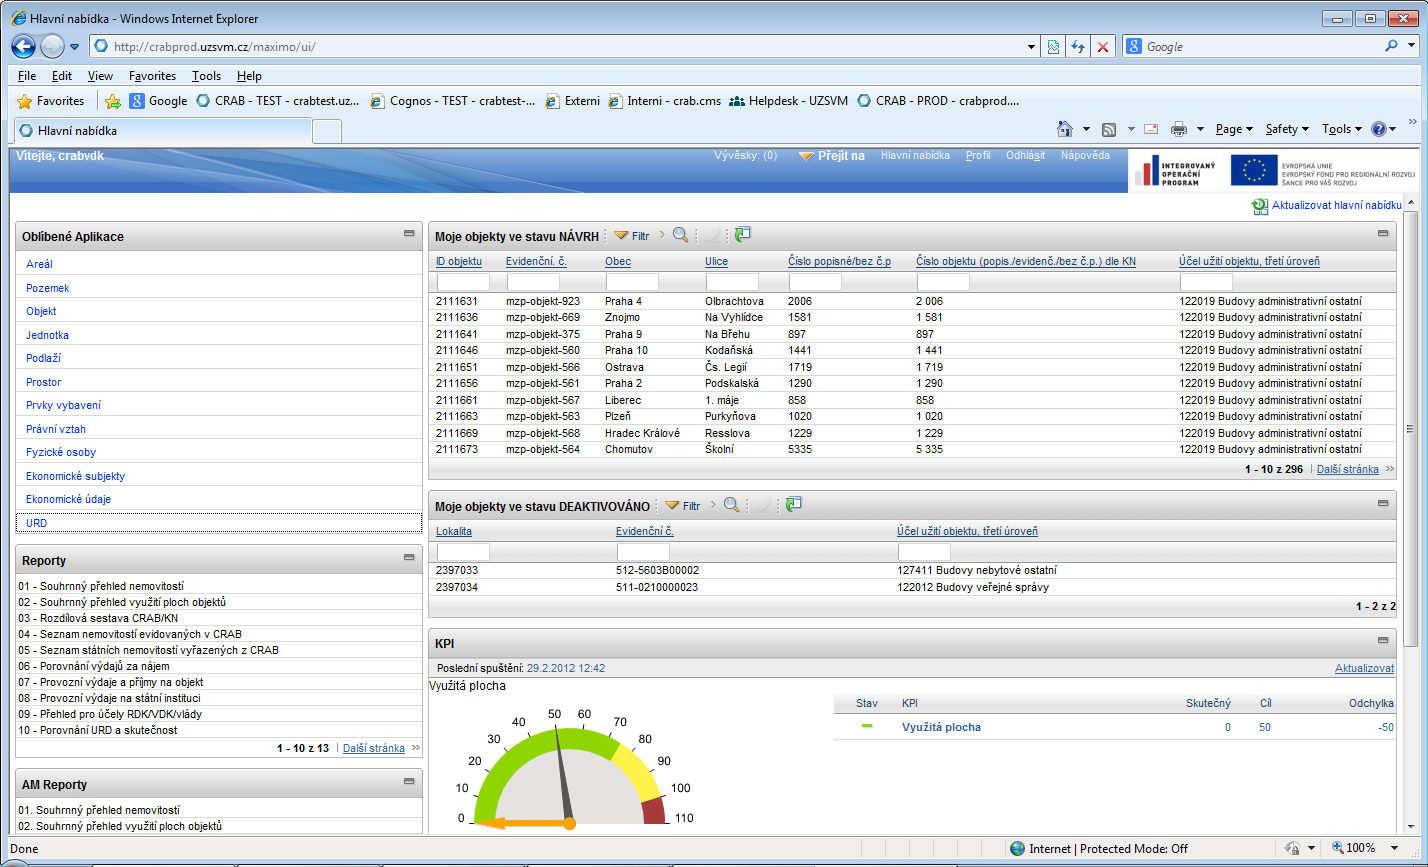Minimize the AM Reporty portlet
Image resolution: width=1428 pixels, height=867 pixels.
409,781
